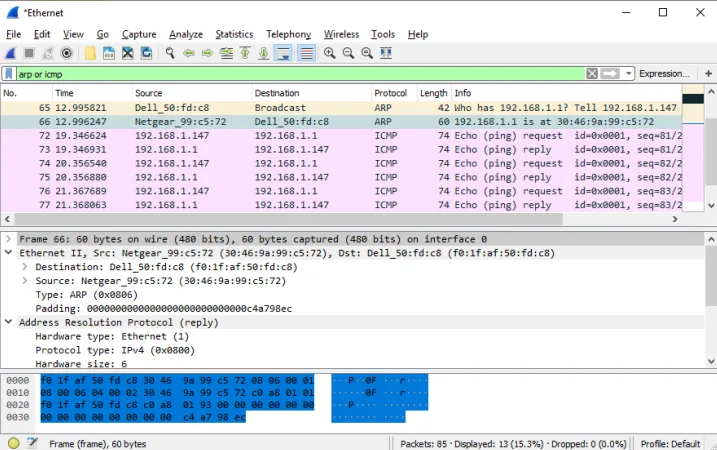Image resolution: width=717 pixels, height=450 pixels.
Task: Open Find Packet magnifier tool
Action: (x=170, y=53)
